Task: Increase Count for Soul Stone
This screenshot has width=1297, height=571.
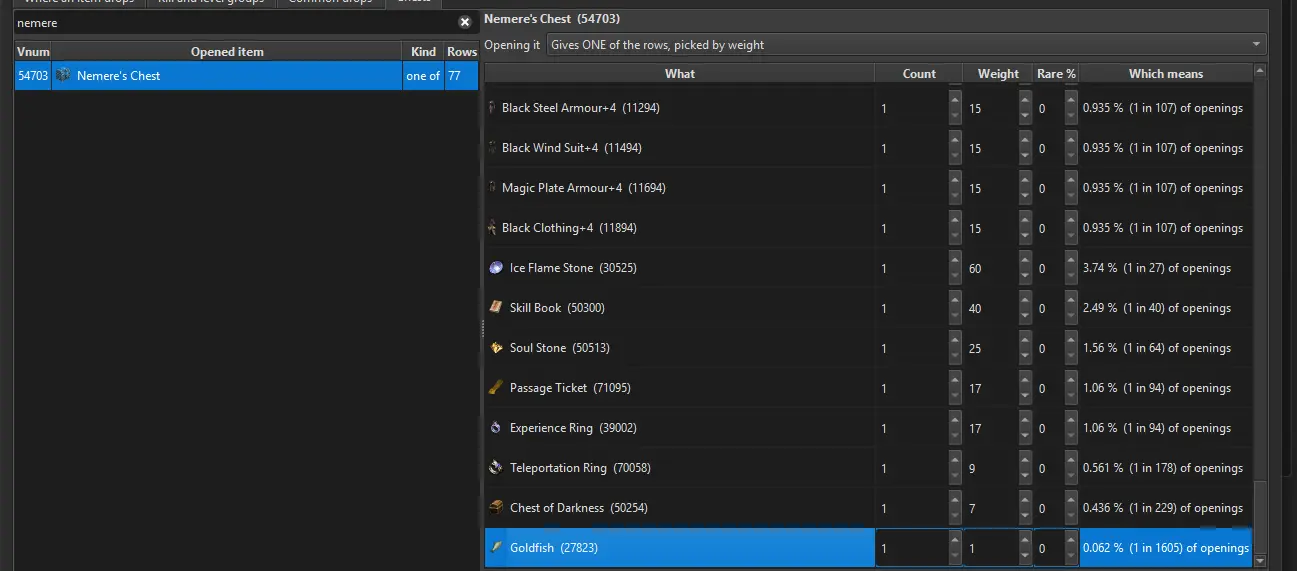Action: click(x=955, y=340)
